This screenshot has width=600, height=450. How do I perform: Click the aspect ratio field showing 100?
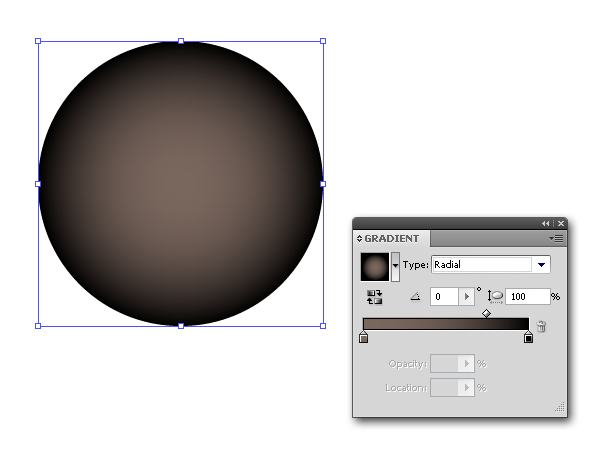(528, 297)
